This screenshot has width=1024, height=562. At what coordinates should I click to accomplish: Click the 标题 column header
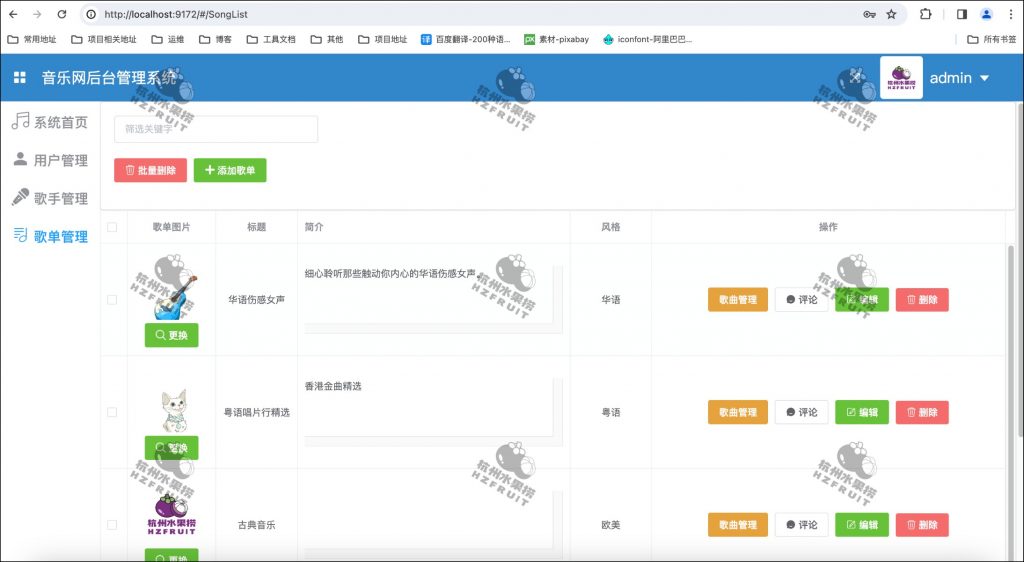point(256,227)
